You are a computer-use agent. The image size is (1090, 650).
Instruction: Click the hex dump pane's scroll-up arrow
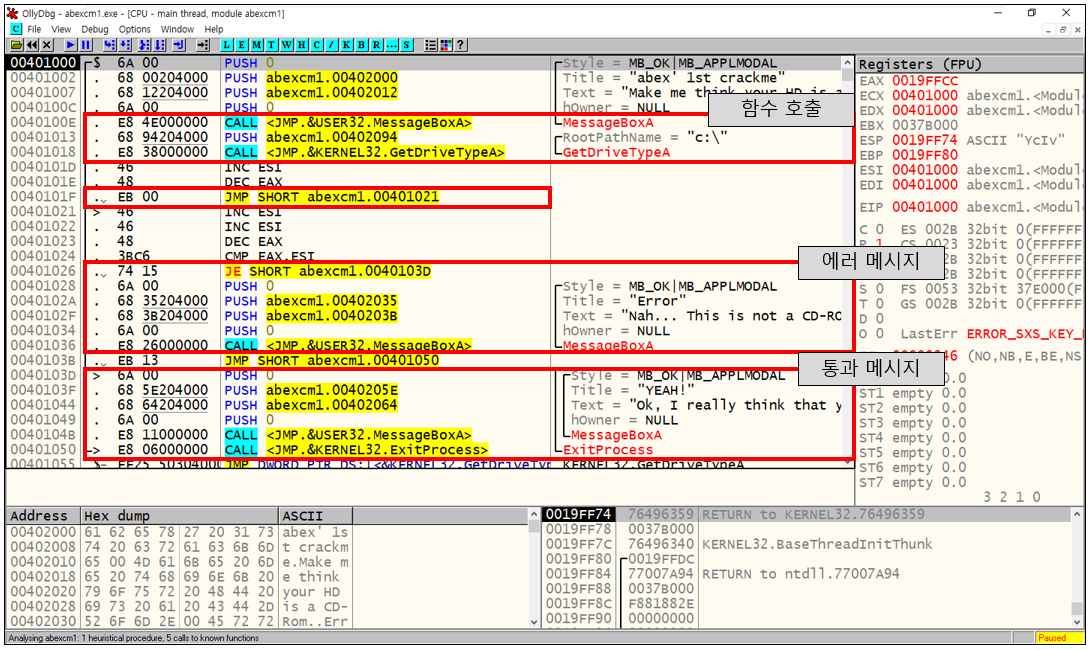pyautogui.click(x=534, y=514)
